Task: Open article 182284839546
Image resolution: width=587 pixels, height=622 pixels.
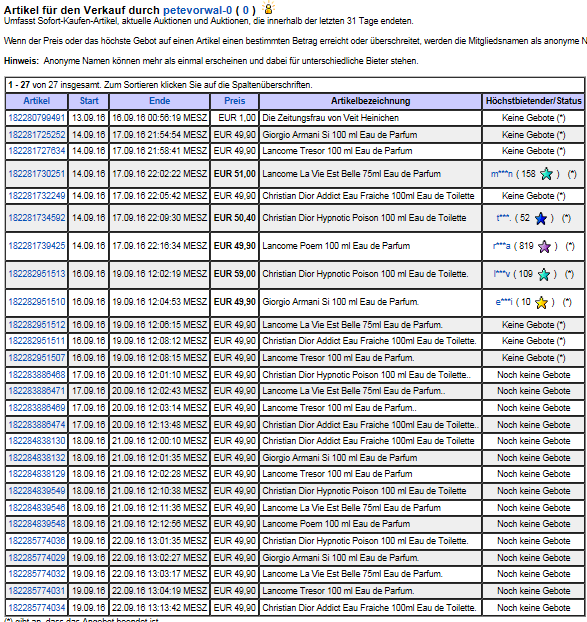Action: point(36,508)
